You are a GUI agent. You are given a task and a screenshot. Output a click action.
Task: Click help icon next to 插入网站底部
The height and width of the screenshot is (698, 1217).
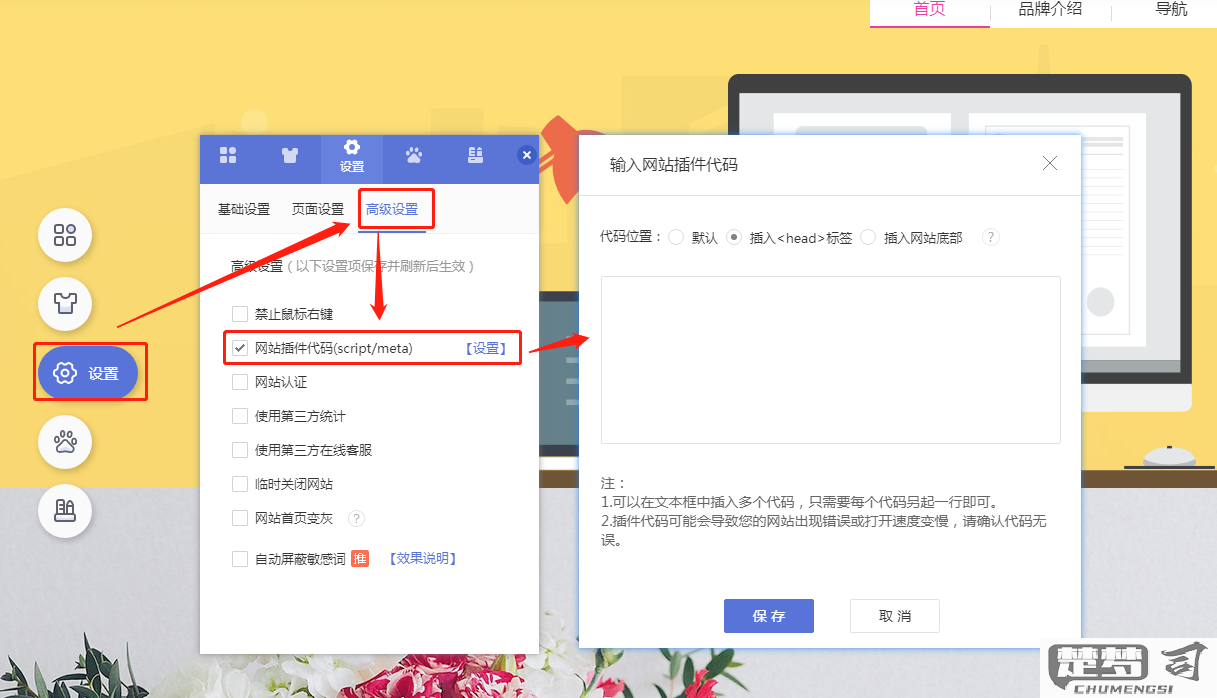click(991, 237)
